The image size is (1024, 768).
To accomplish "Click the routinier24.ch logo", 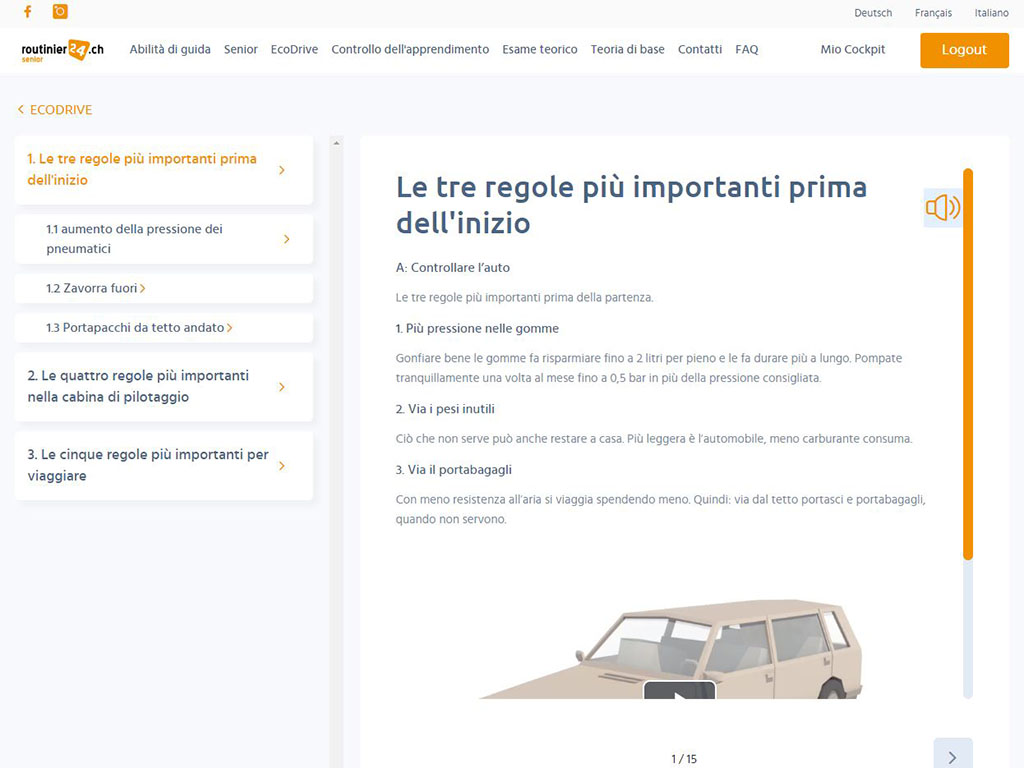I will [62, 50].
